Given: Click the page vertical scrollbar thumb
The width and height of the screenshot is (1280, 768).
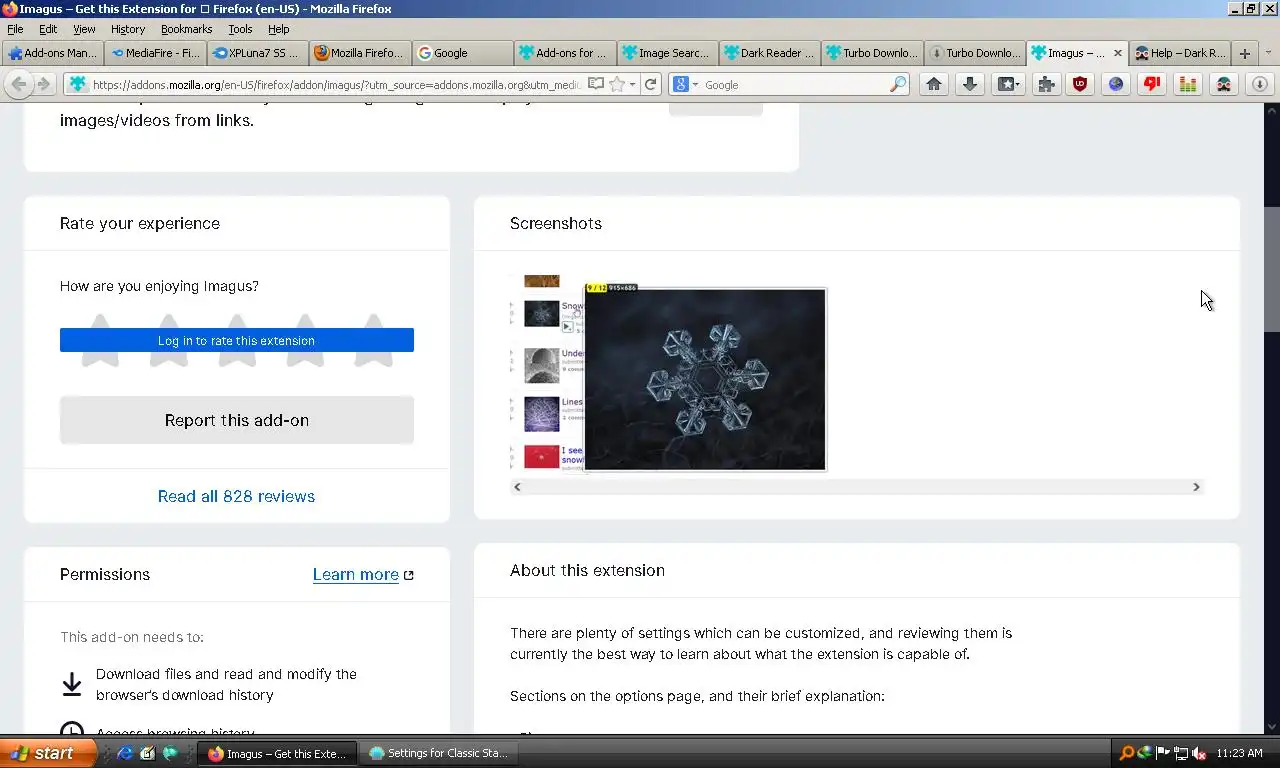Looking at the screenshot, I should [1271, 268].
